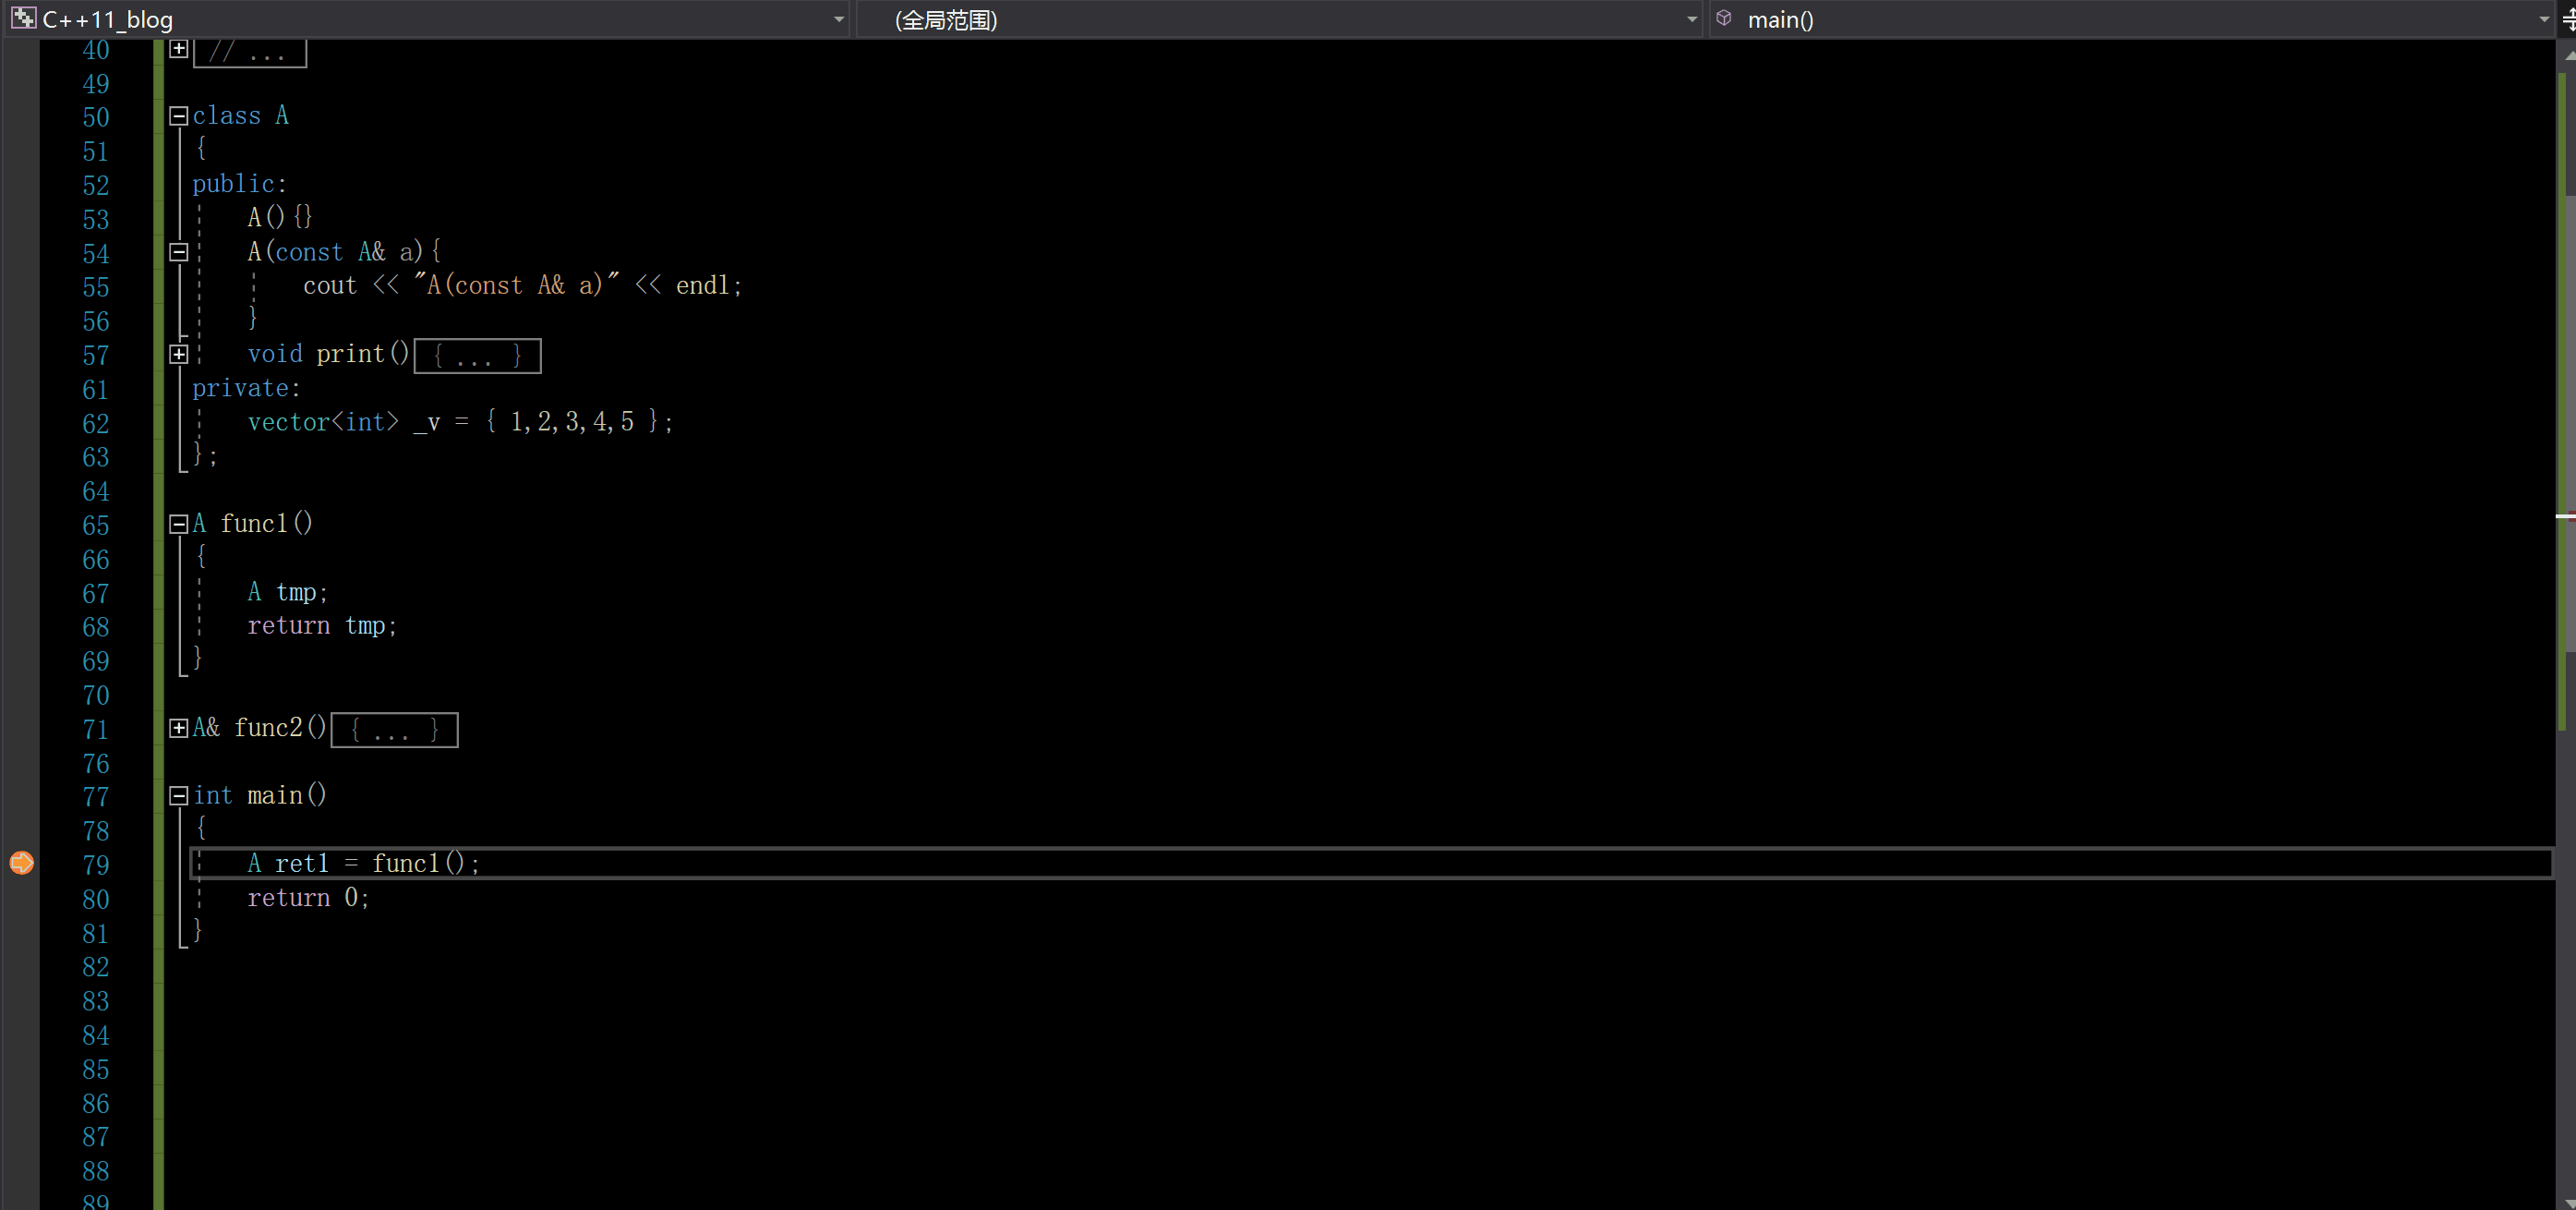
Task: Collapse the A(const A& a) constructor
Action: tap(179, 252)
